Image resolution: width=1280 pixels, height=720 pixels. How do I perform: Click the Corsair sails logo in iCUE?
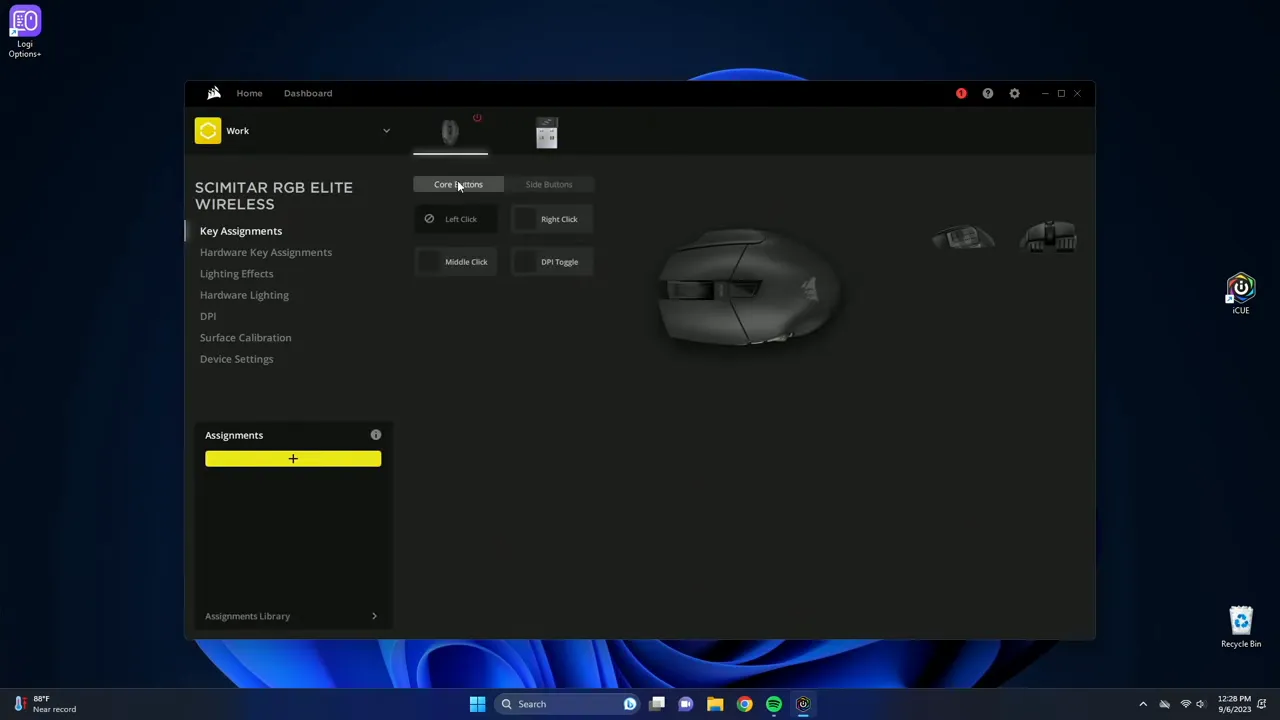tap(213, 93)
